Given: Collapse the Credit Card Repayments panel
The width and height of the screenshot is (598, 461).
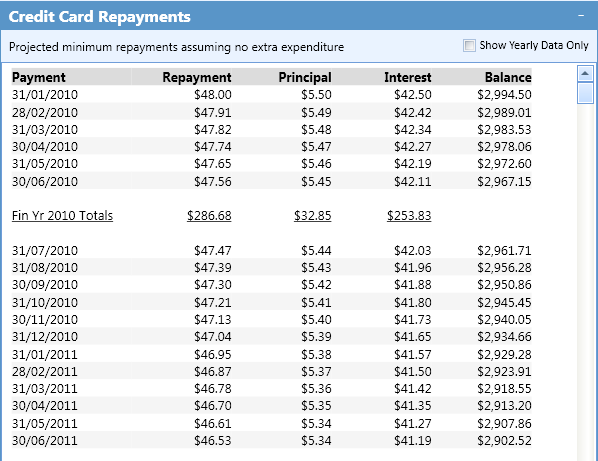Looking at the screenshot, I should pyautogui.click(x=581, y=16).
